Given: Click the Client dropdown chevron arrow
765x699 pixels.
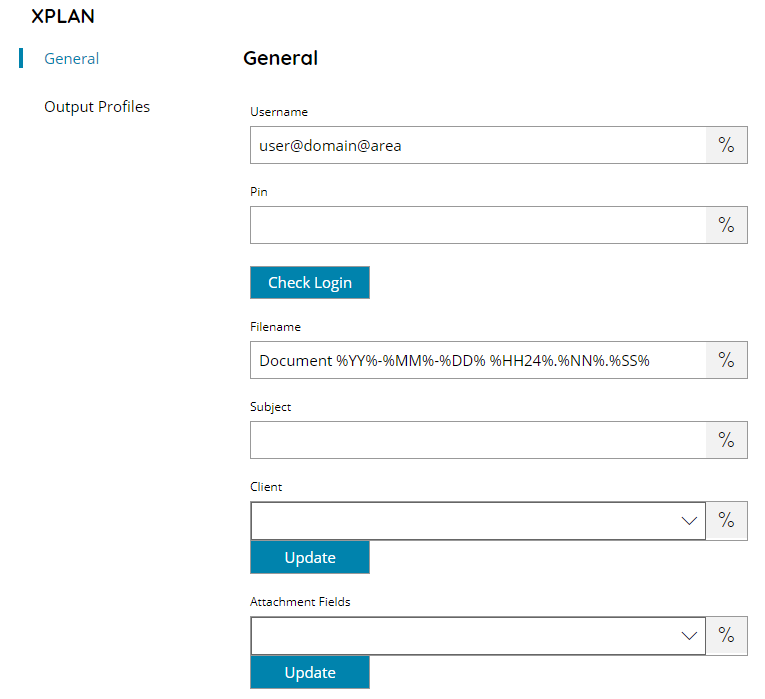Looking at the screenshot, I should (x=689, y=521).
